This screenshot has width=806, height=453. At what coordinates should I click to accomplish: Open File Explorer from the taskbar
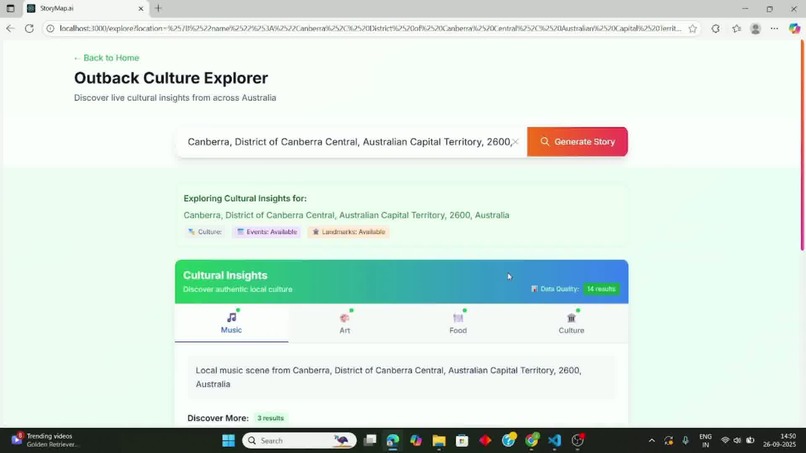(439, 441)
